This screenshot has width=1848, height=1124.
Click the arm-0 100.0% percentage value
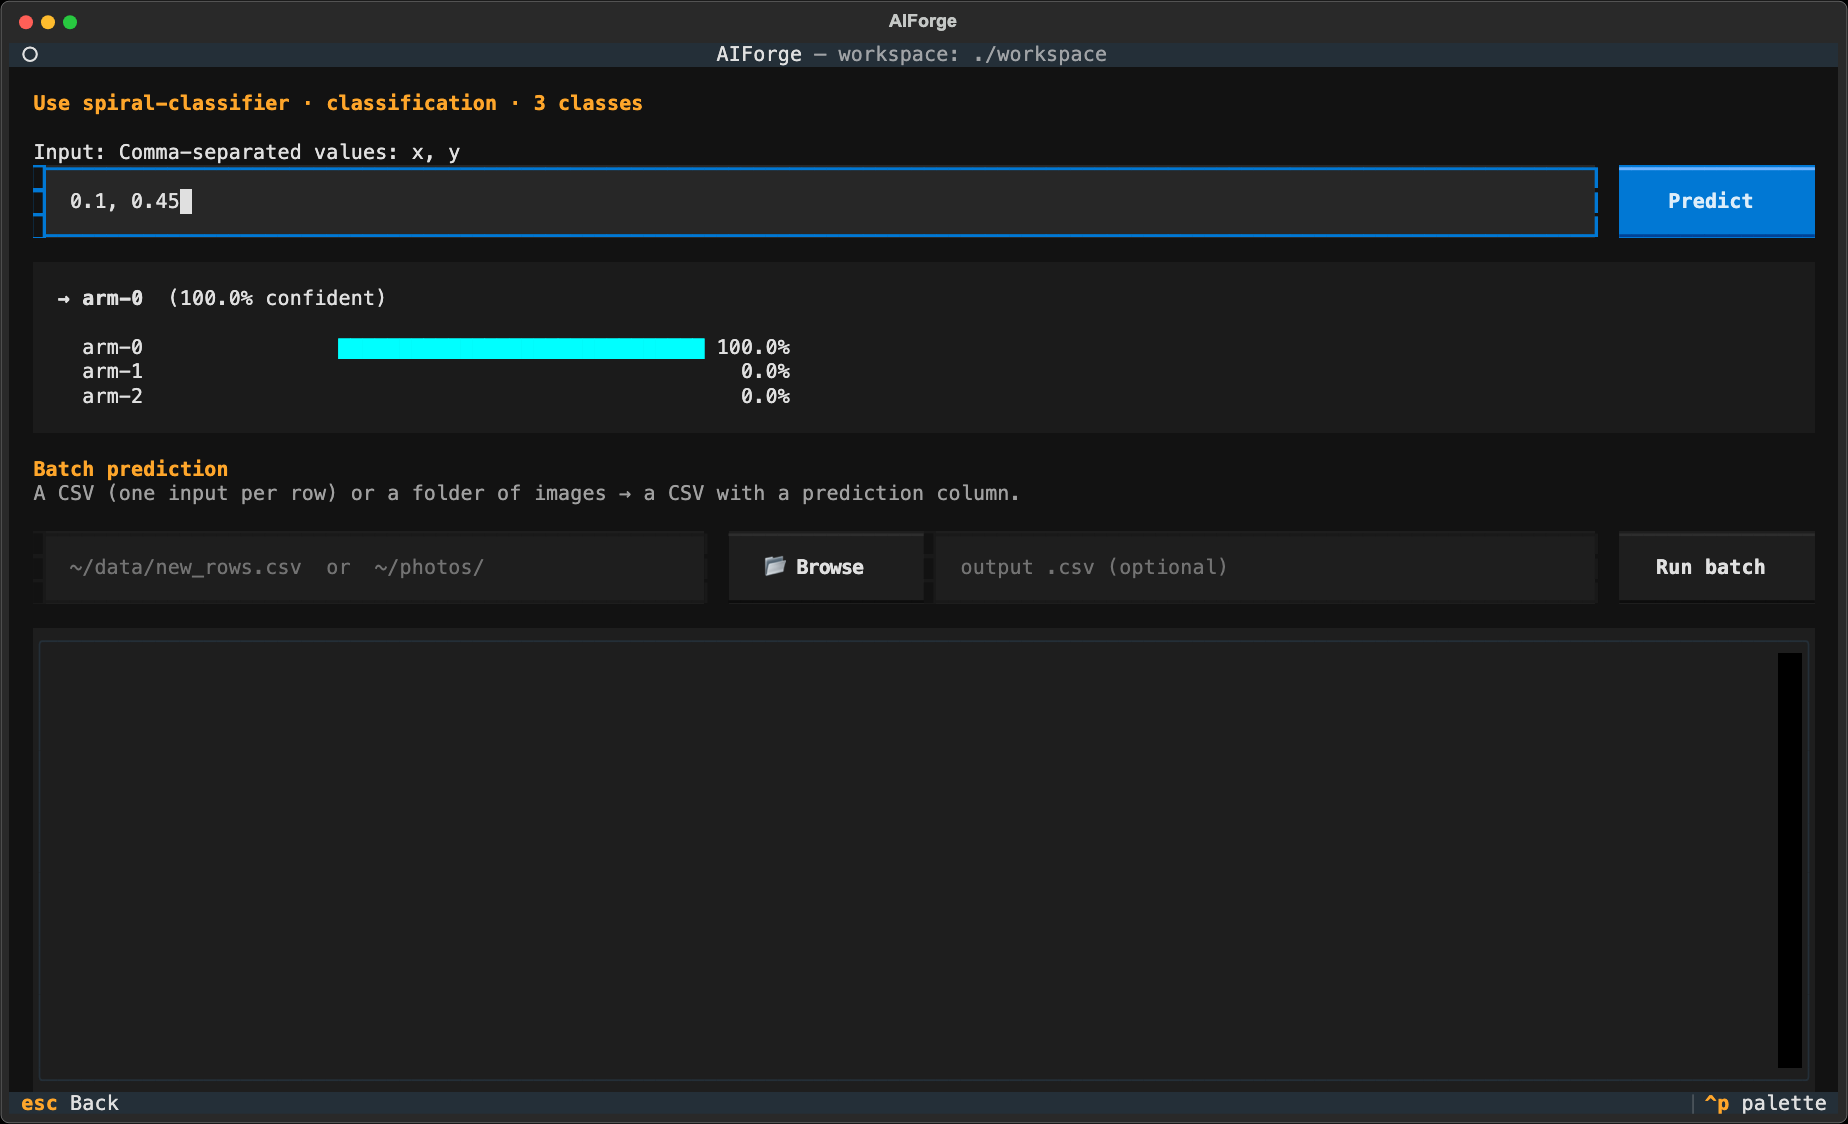[x=753, y=347]
